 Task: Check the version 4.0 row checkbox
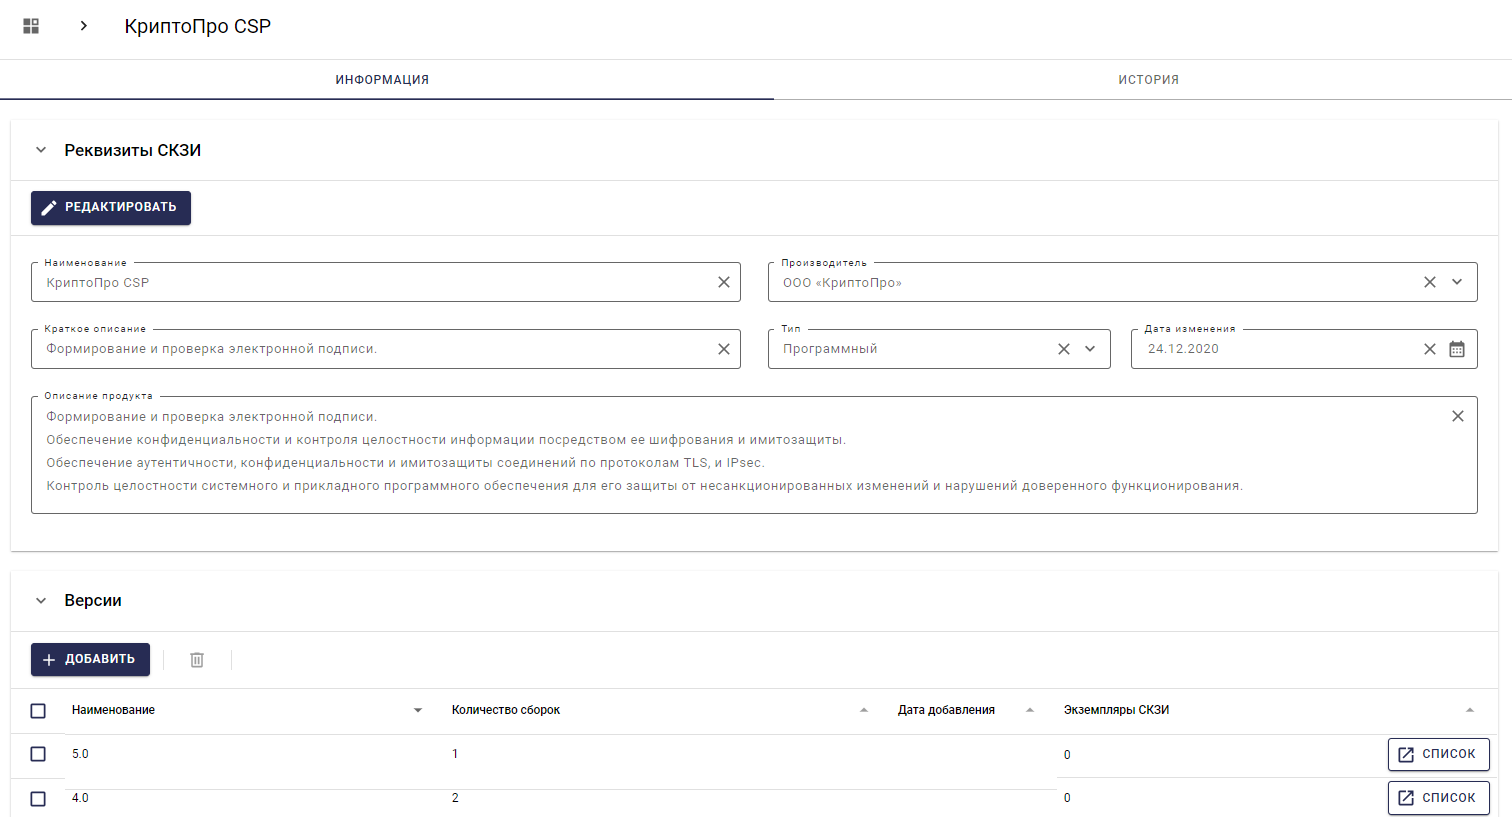click(x=38, y=799)
